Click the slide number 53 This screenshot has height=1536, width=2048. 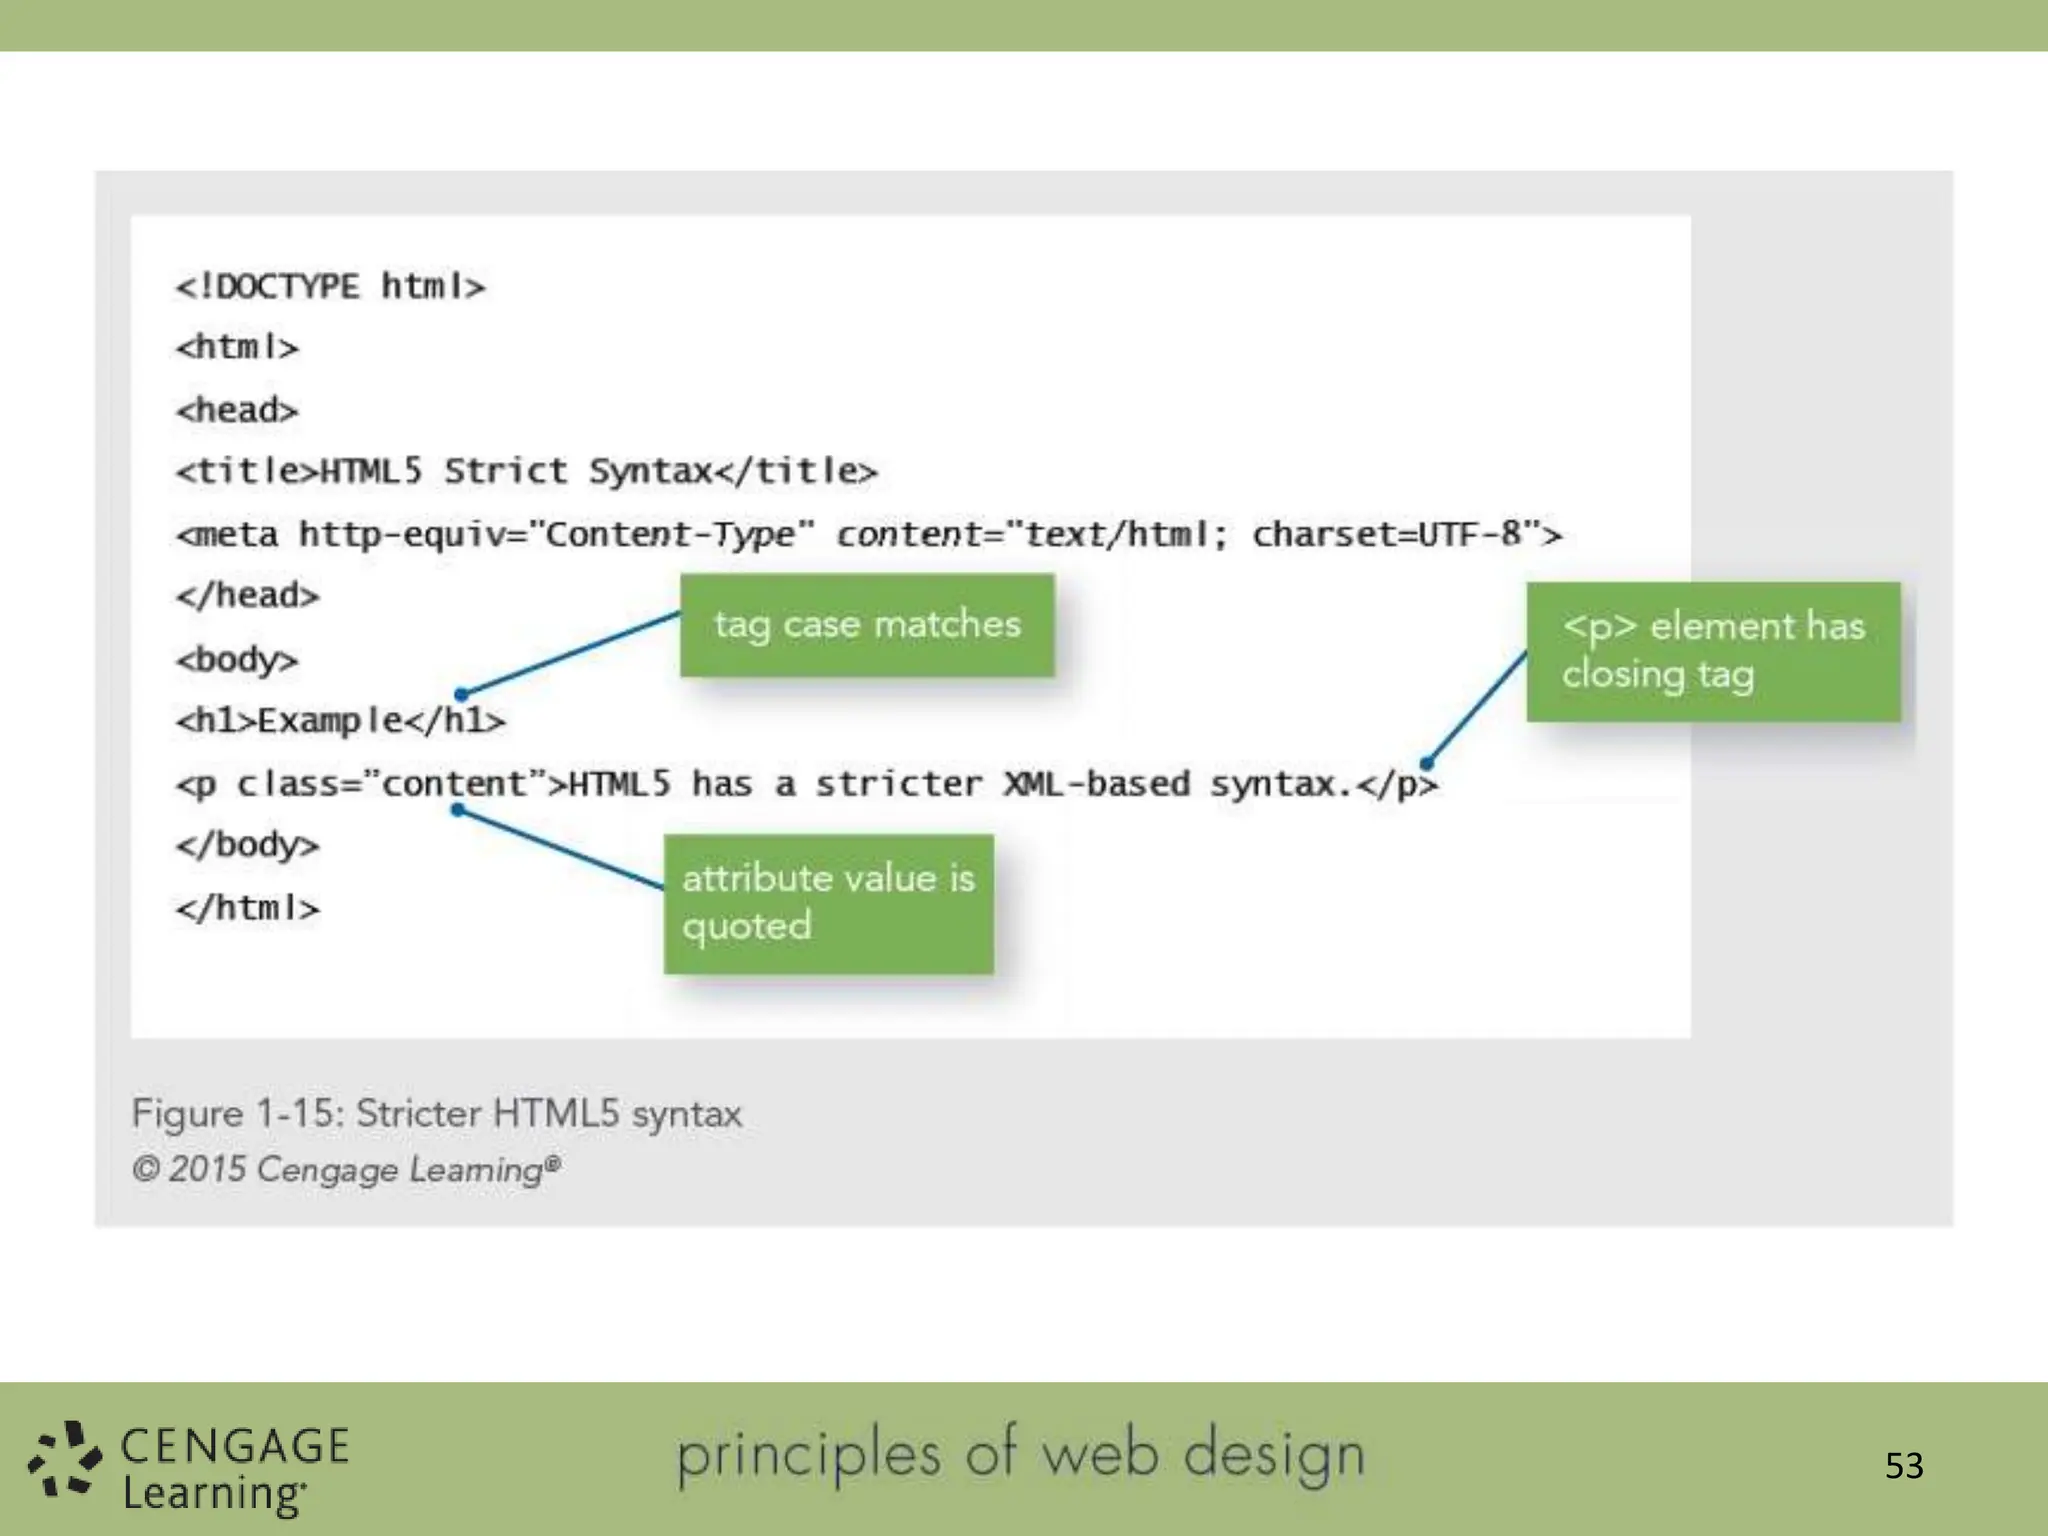tap(1903, 1465)
